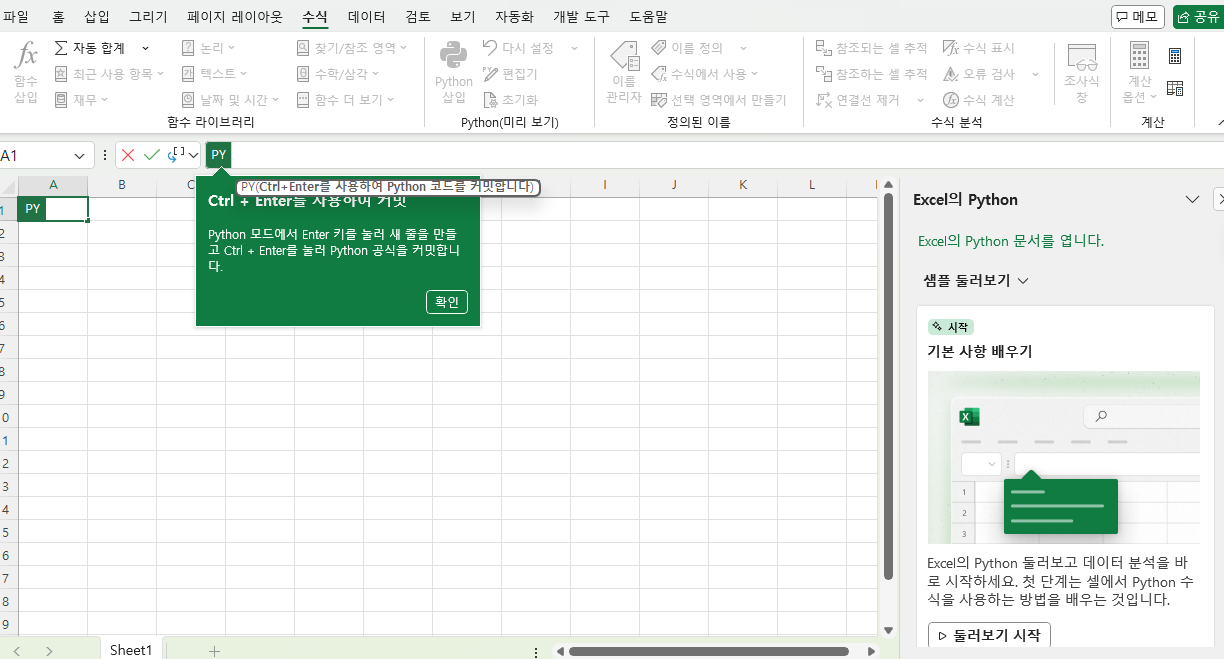Switch to the 개발 도구 tab

581,17
